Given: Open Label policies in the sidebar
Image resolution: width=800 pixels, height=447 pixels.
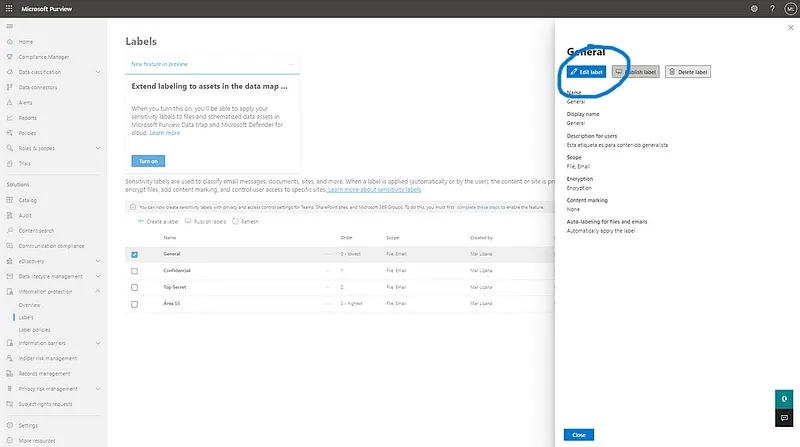Looking at the screenshot, I should (x=35, y=330).
